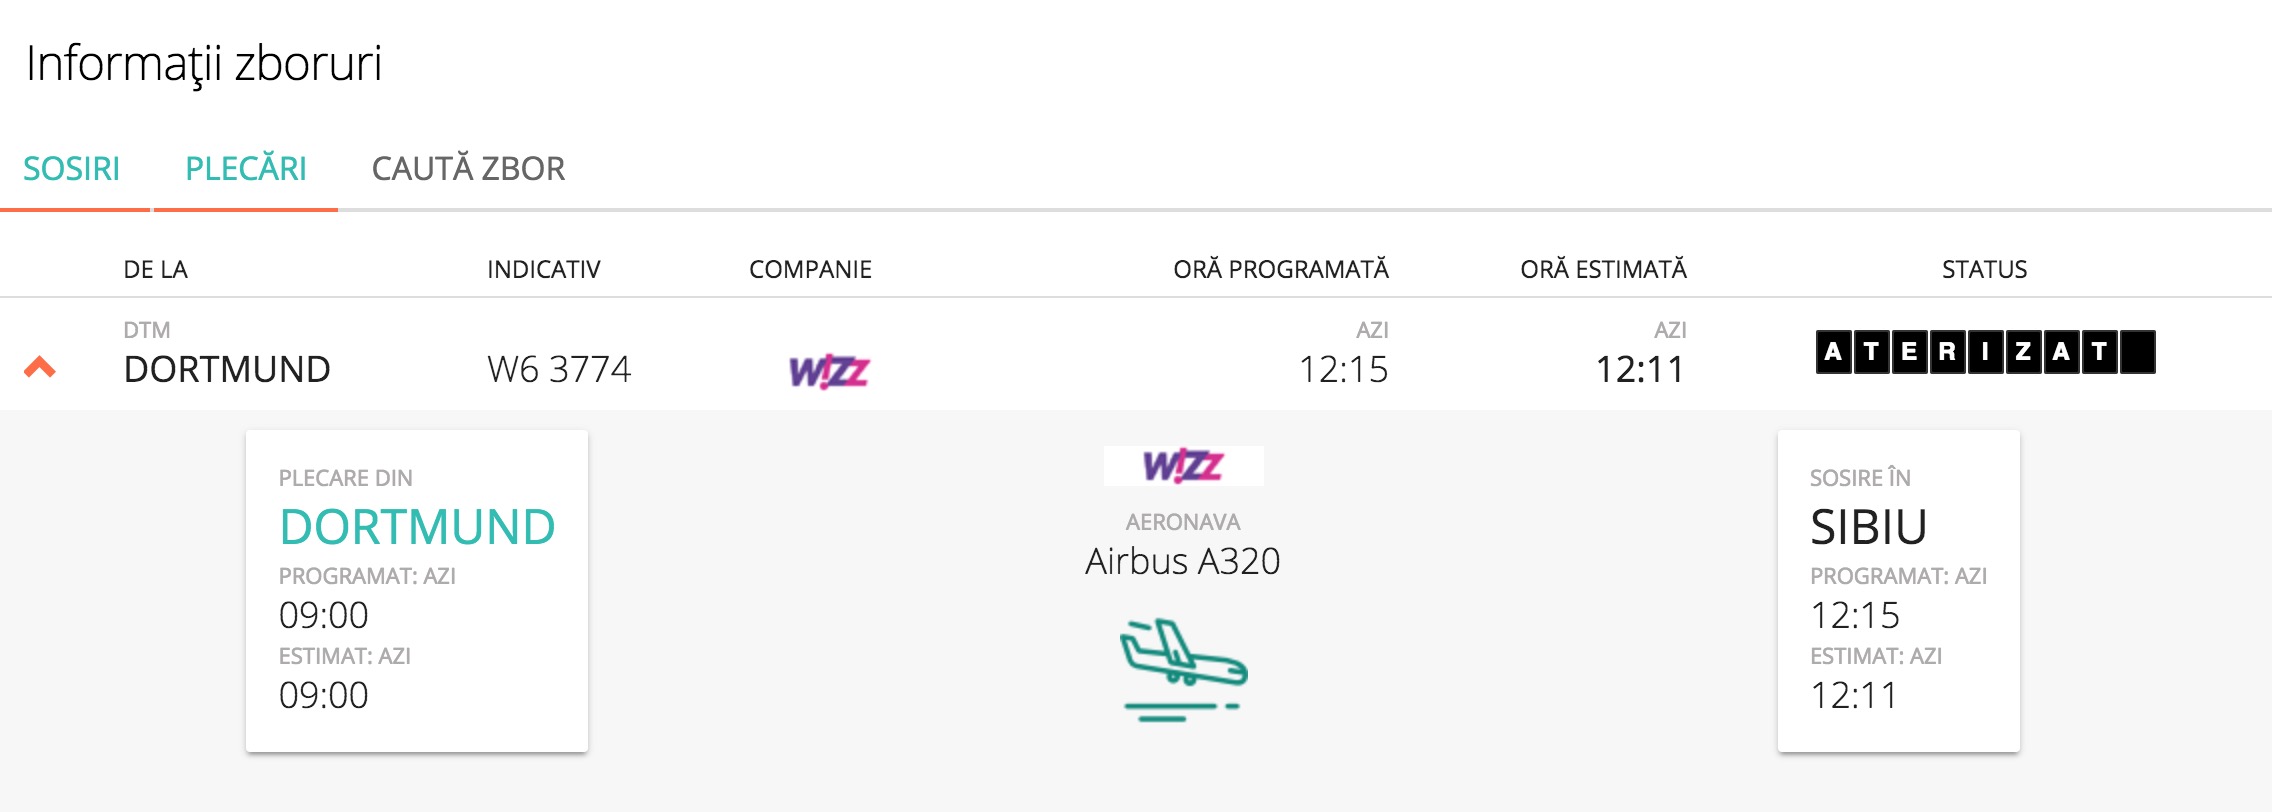
Task: Click the ORĂ ESTIMATĂ column header
Action: 1603,269
